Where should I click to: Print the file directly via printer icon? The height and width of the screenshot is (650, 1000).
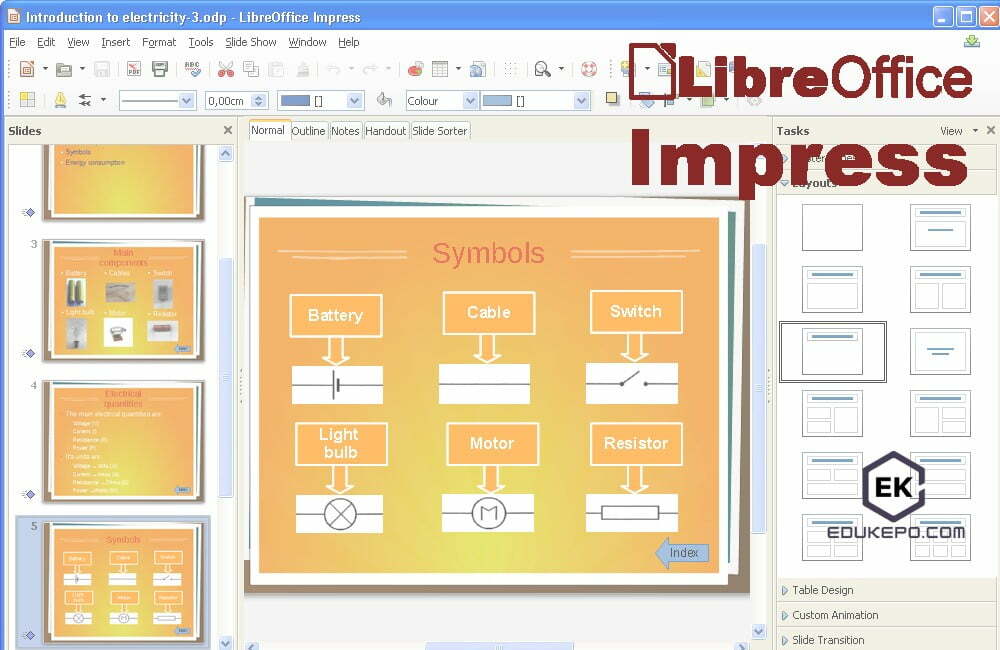coord(158,70)
